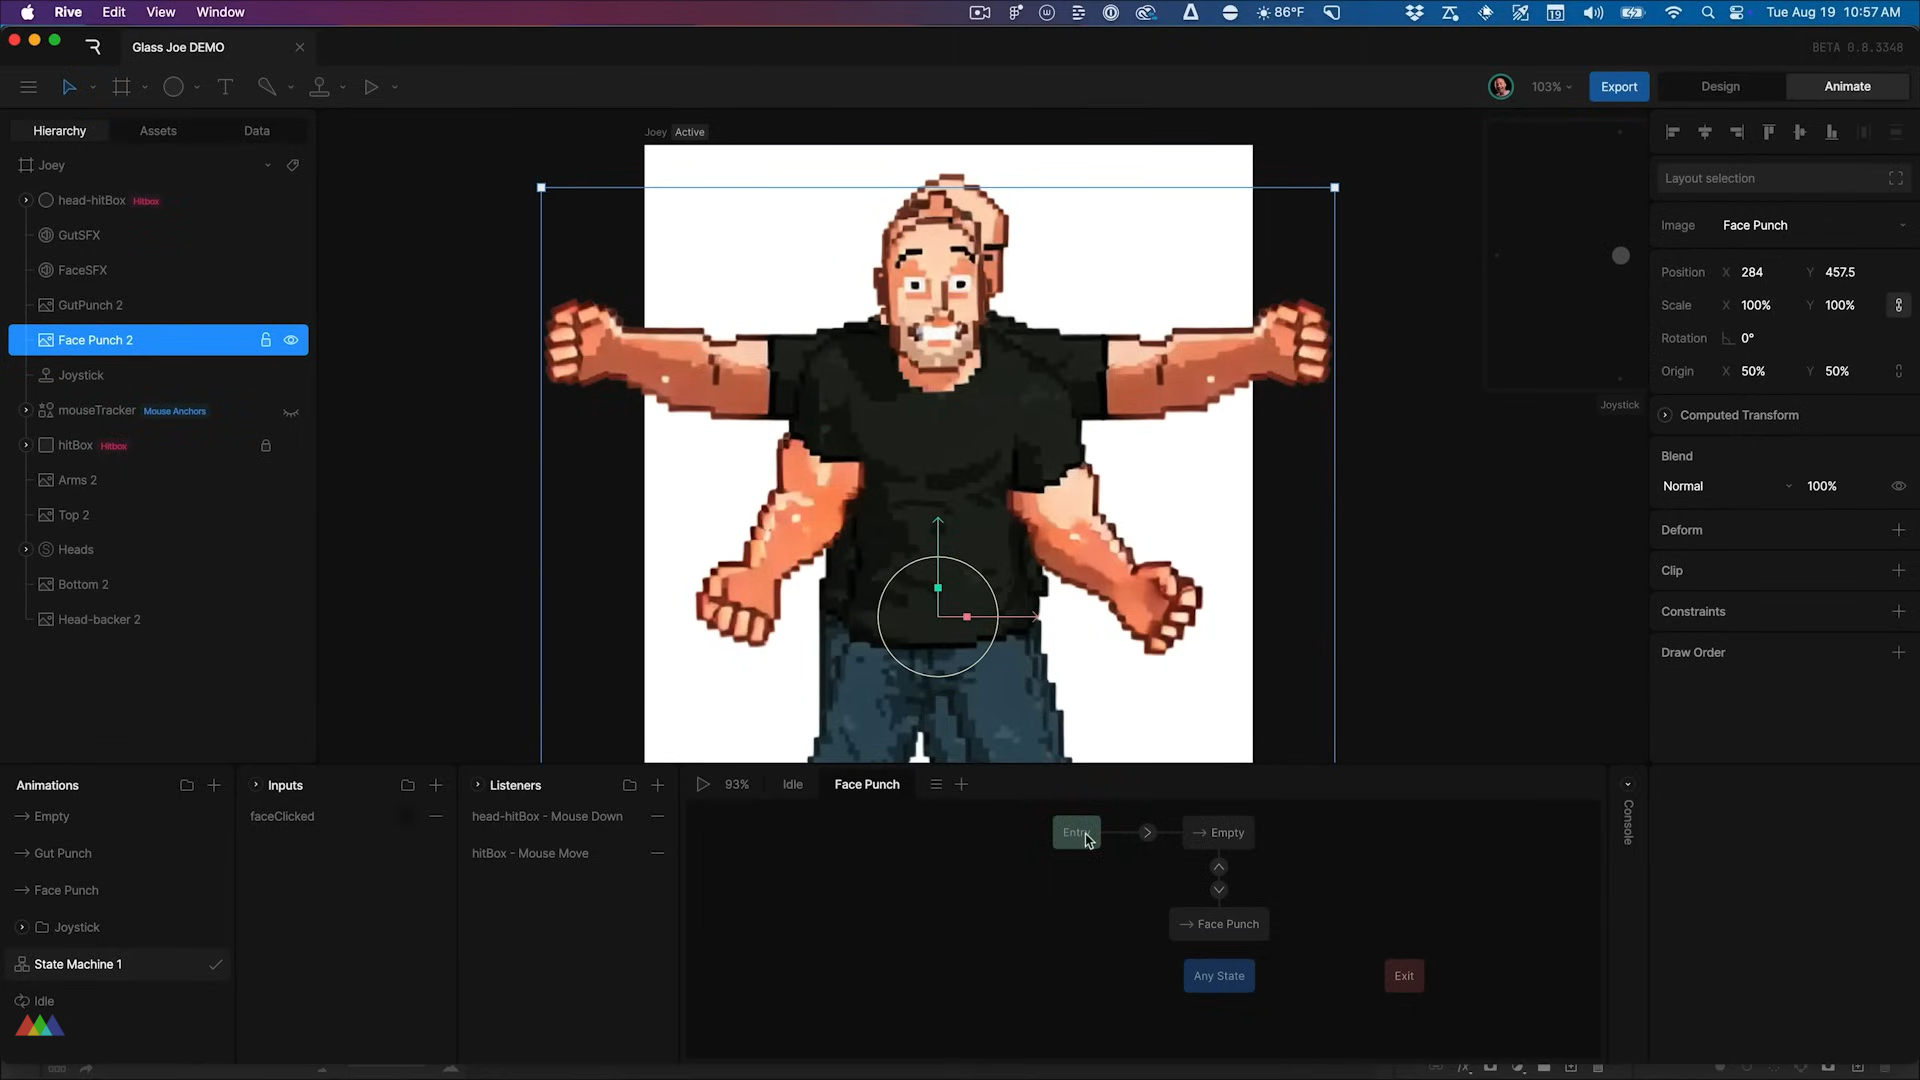
Task: Click the Position X value field
Action: click(x=1752, y=272)
